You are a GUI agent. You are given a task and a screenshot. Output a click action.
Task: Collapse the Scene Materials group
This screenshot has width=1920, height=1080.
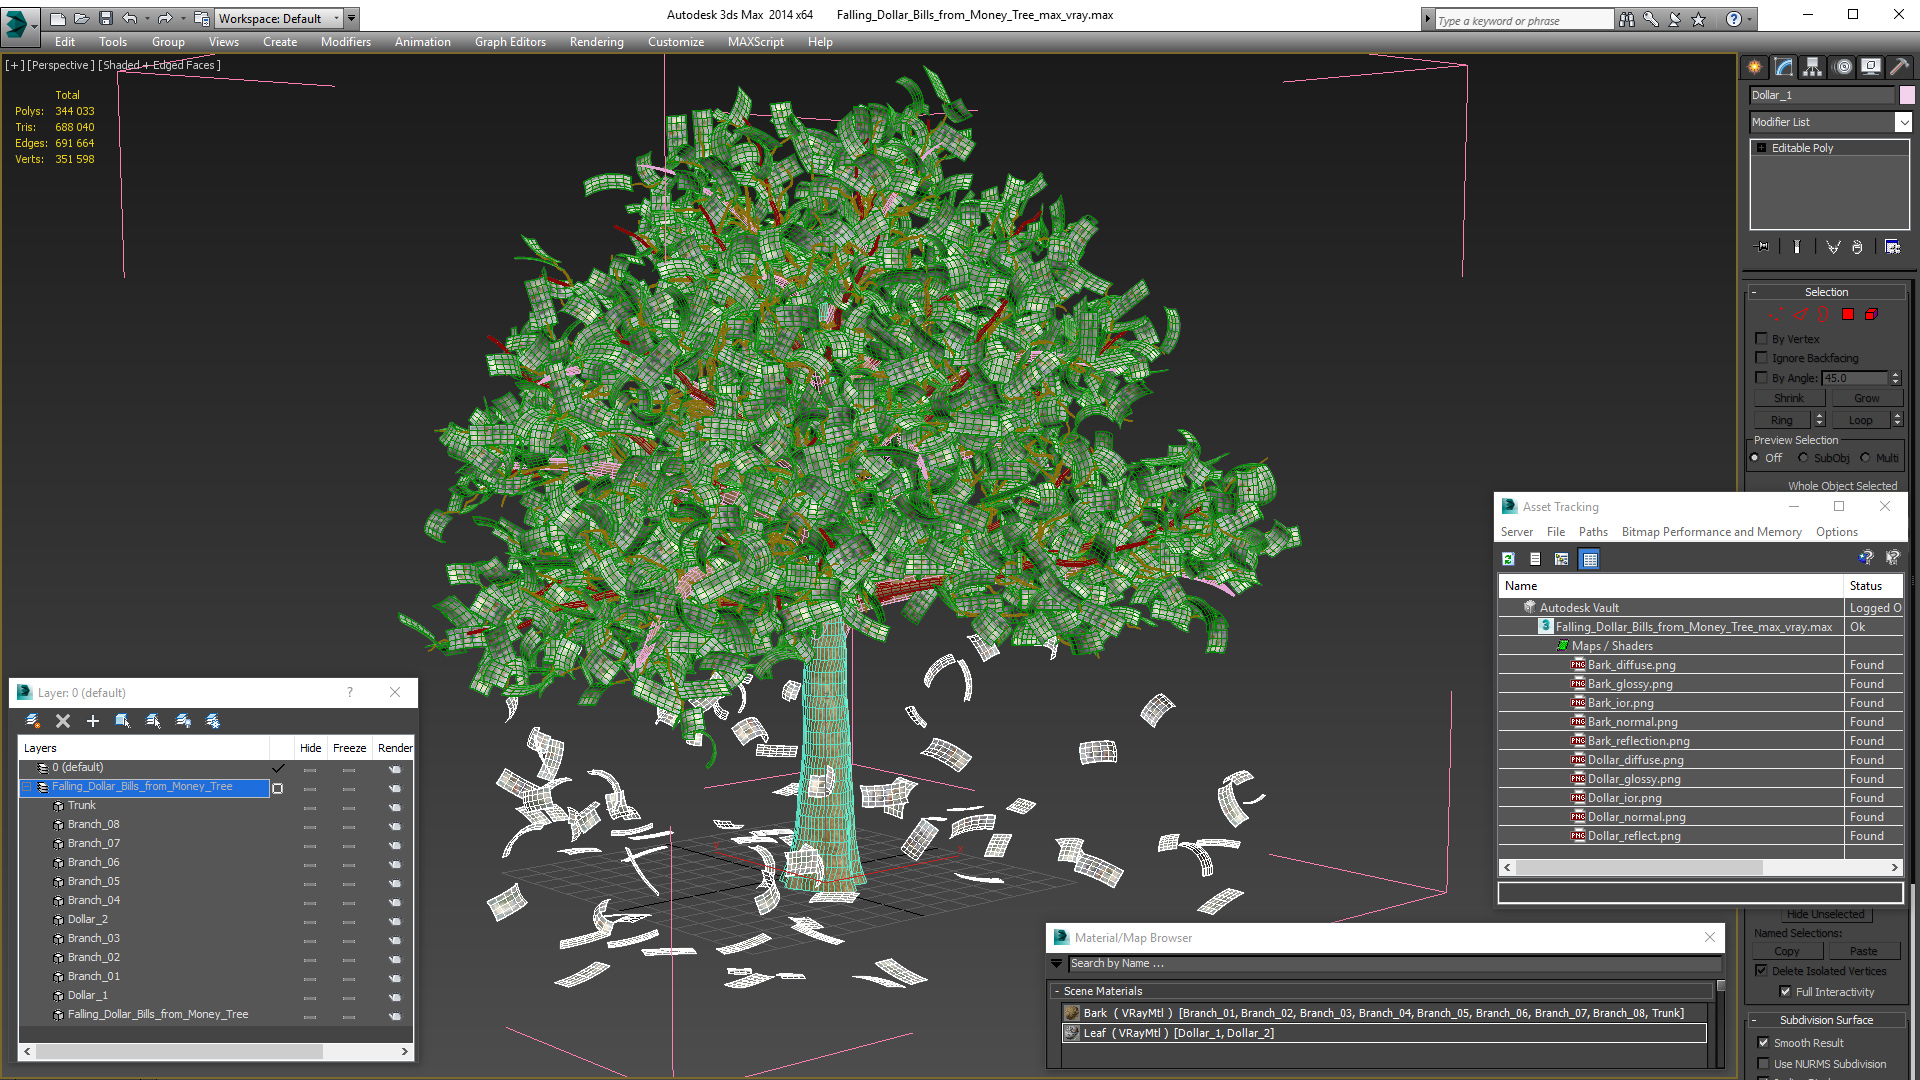(1057, 991)
